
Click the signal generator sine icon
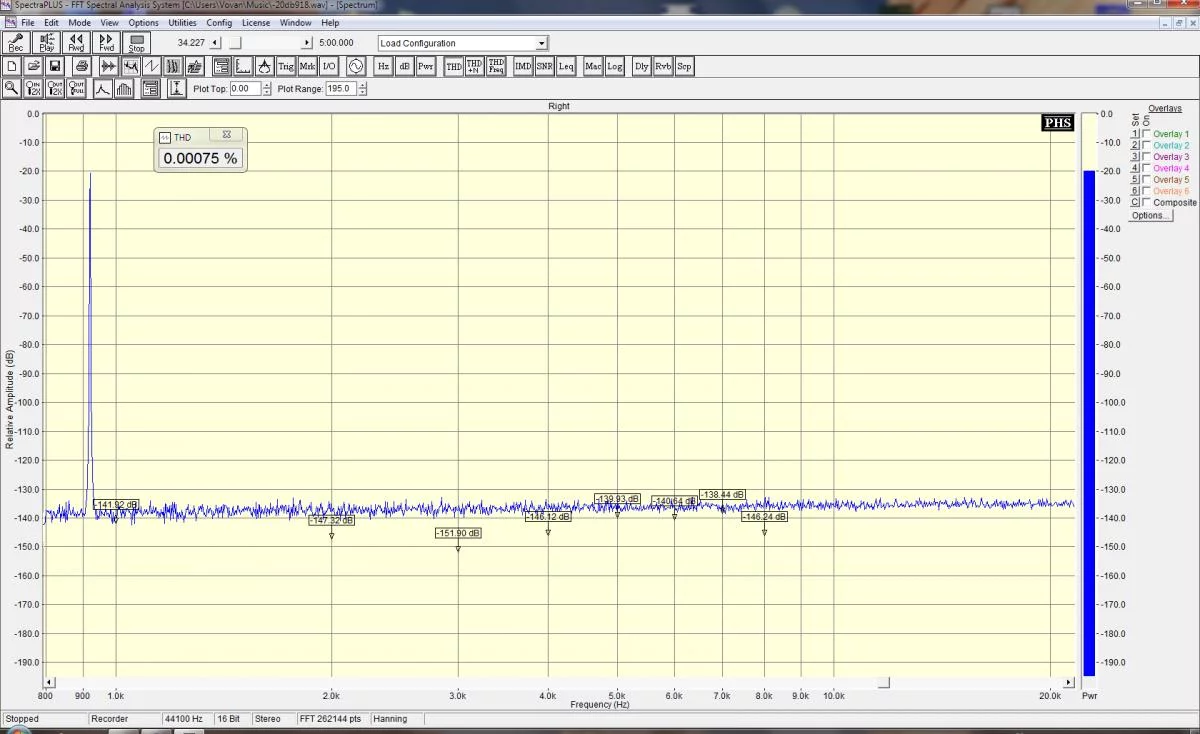click(356, 66)
